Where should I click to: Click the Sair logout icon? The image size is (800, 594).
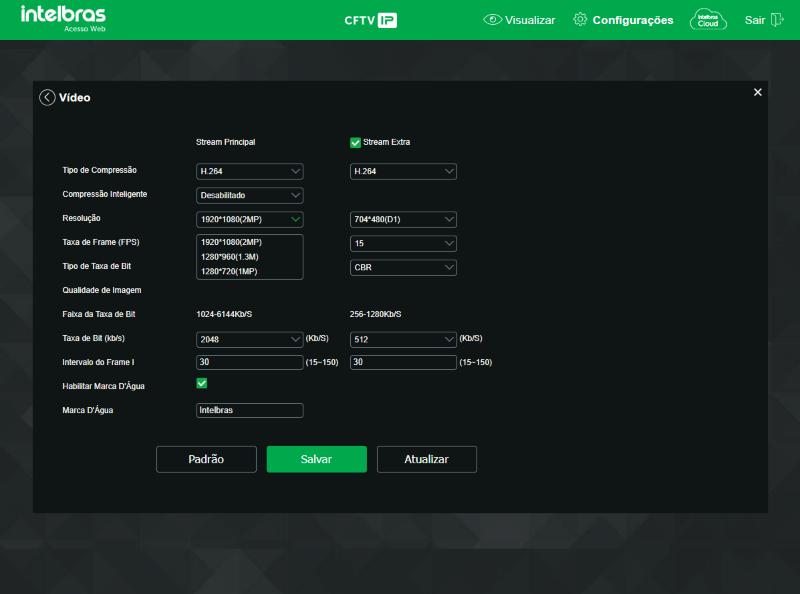coord(777,20)
